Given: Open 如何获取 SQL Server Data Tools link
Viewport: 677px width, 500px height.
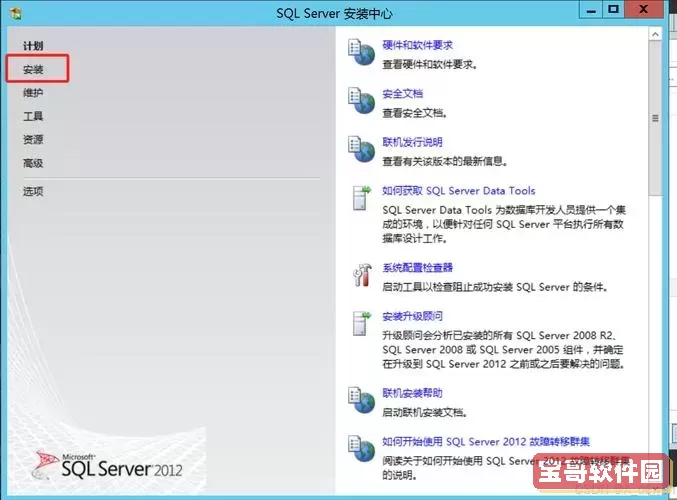Looking at the screenshot, I should click(459, 191).
